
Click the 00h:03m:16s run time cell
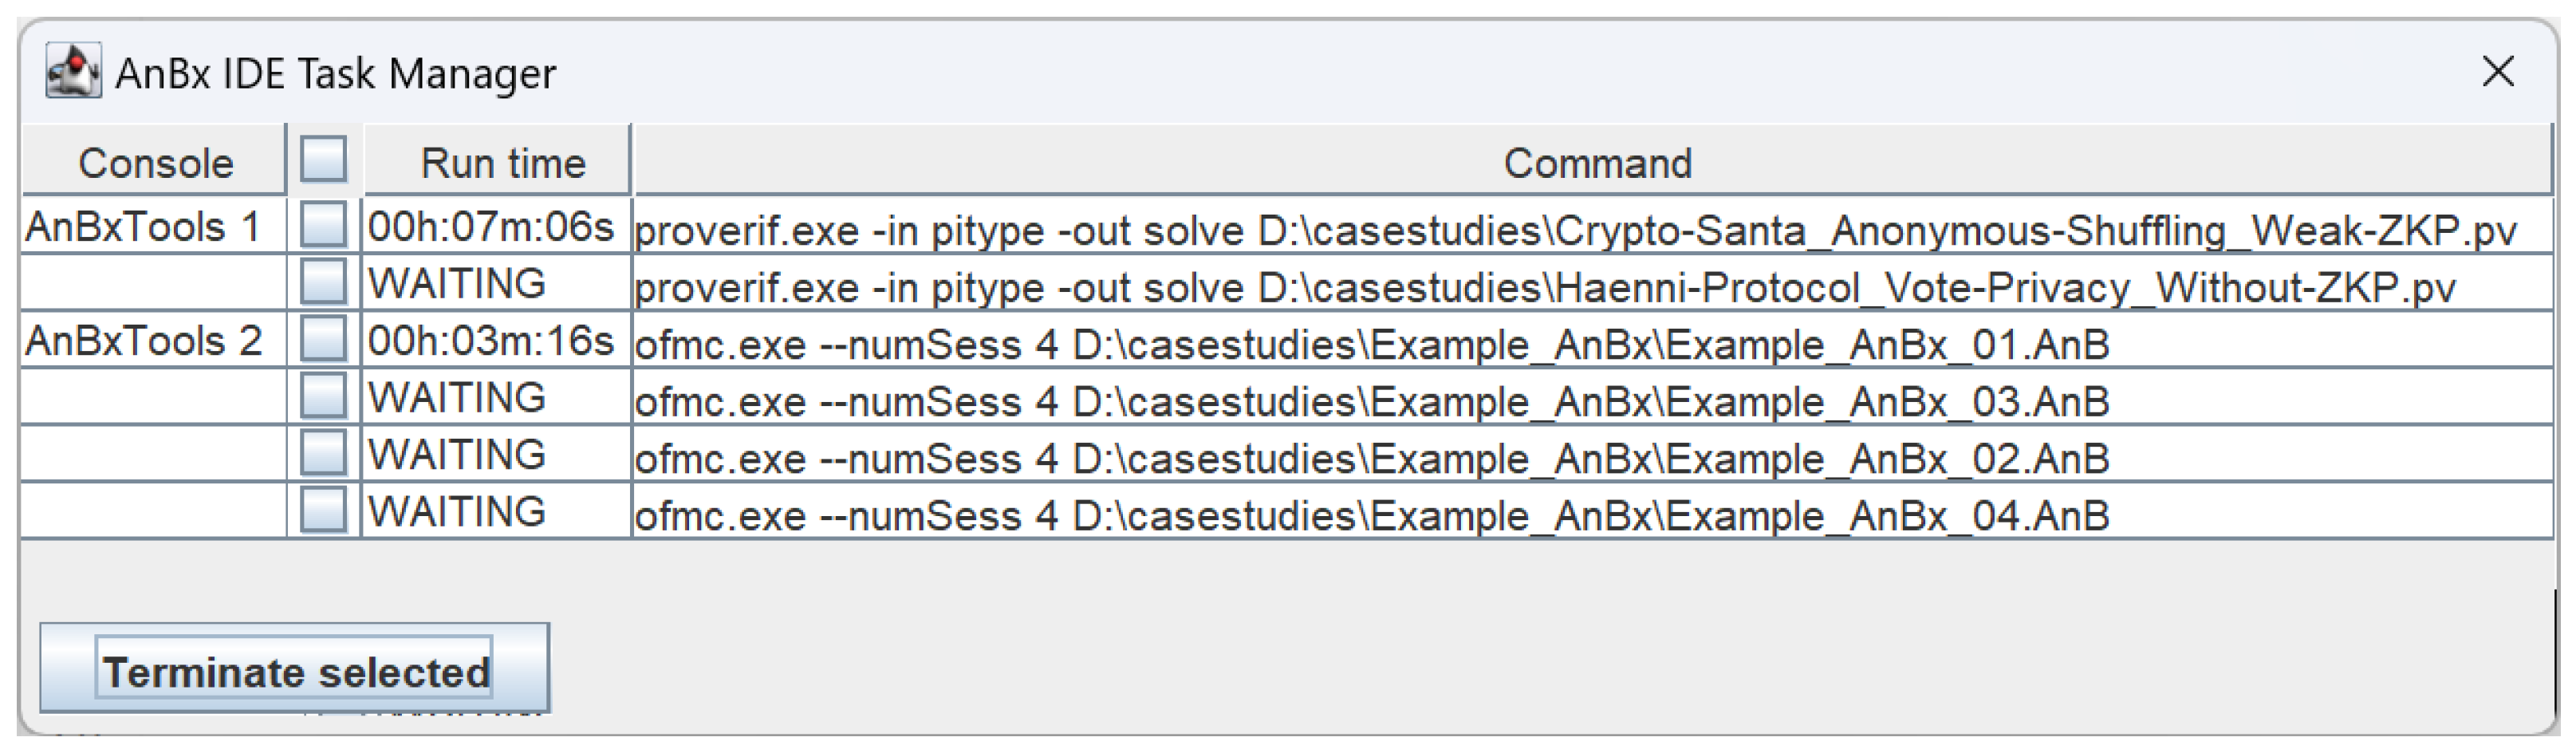coord(490,341)
